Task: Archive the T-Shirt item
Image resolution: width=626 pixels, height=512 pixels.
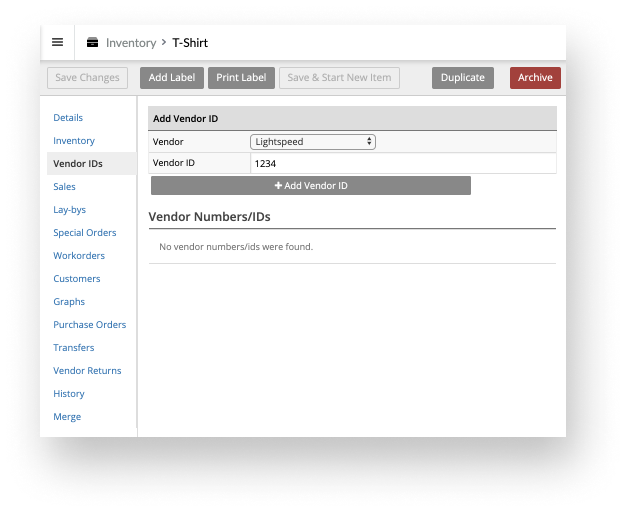Action: tap(535, 77)
